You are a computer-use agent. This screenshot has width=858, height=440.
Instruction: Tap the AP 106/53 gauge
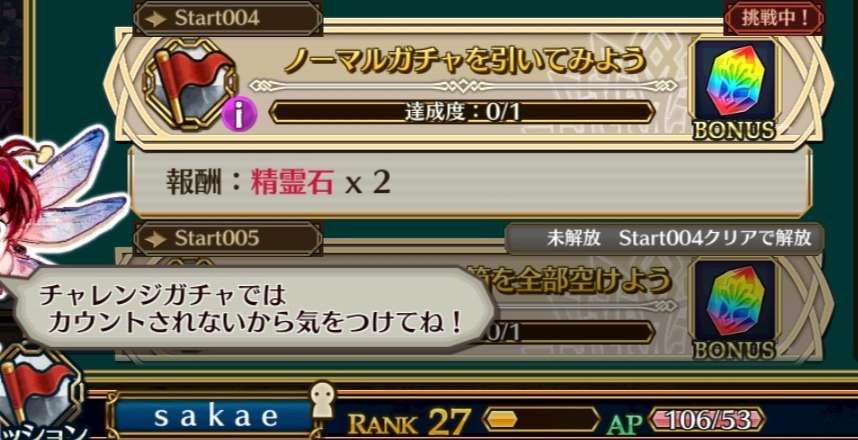[x=707, y=420]
